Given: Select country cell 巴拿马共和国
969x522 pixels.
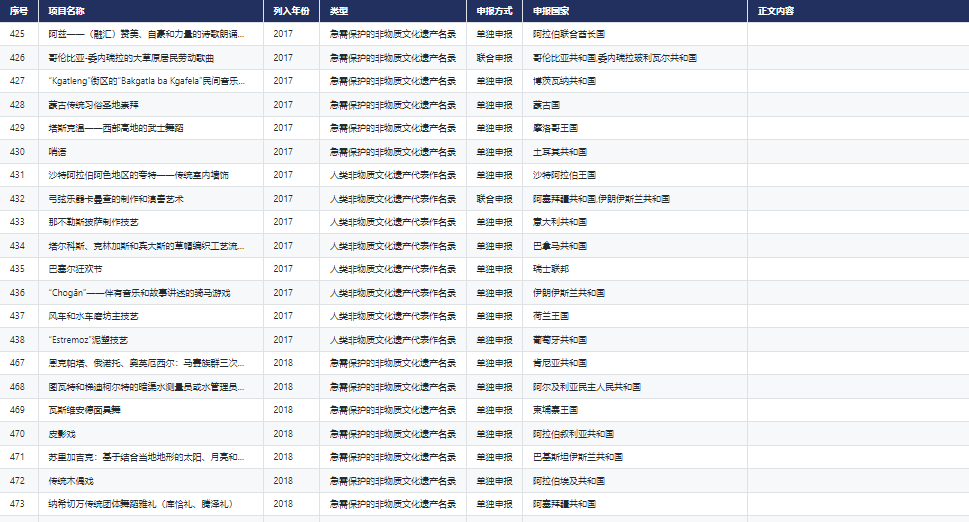Looking at the screenshot, I should click(560, 246).
